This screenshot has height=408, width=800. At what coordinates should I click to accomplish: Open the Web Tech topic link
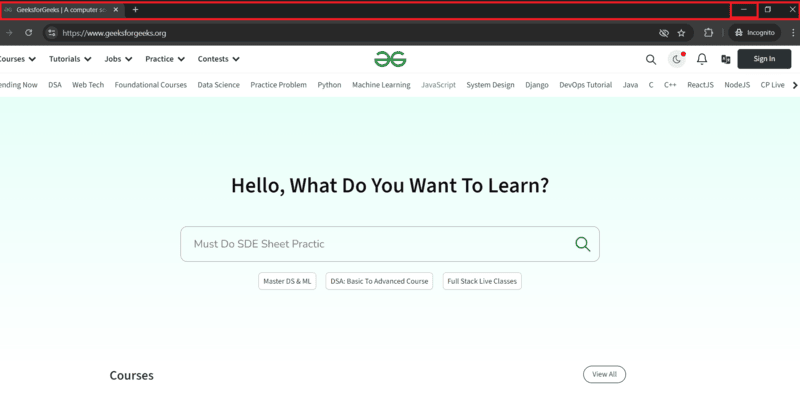tap(88, 85)
